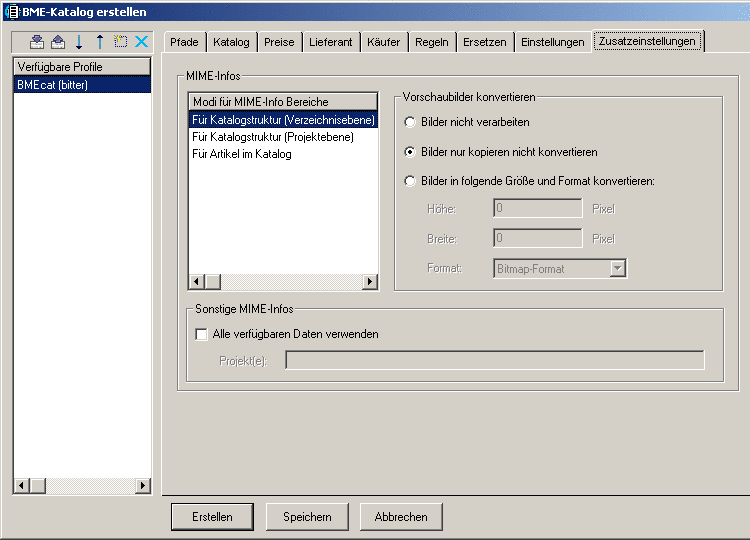
Task: Go to the Einstellungen tab
Action: (552, 42)
